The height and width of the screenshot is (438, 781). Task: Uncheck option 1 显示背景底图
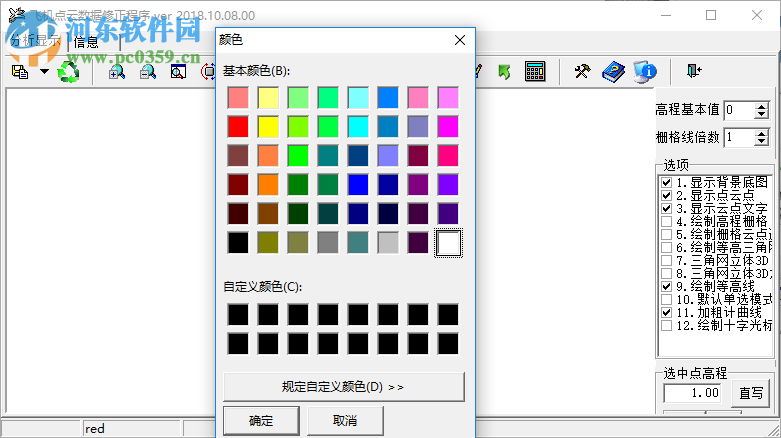666,183
